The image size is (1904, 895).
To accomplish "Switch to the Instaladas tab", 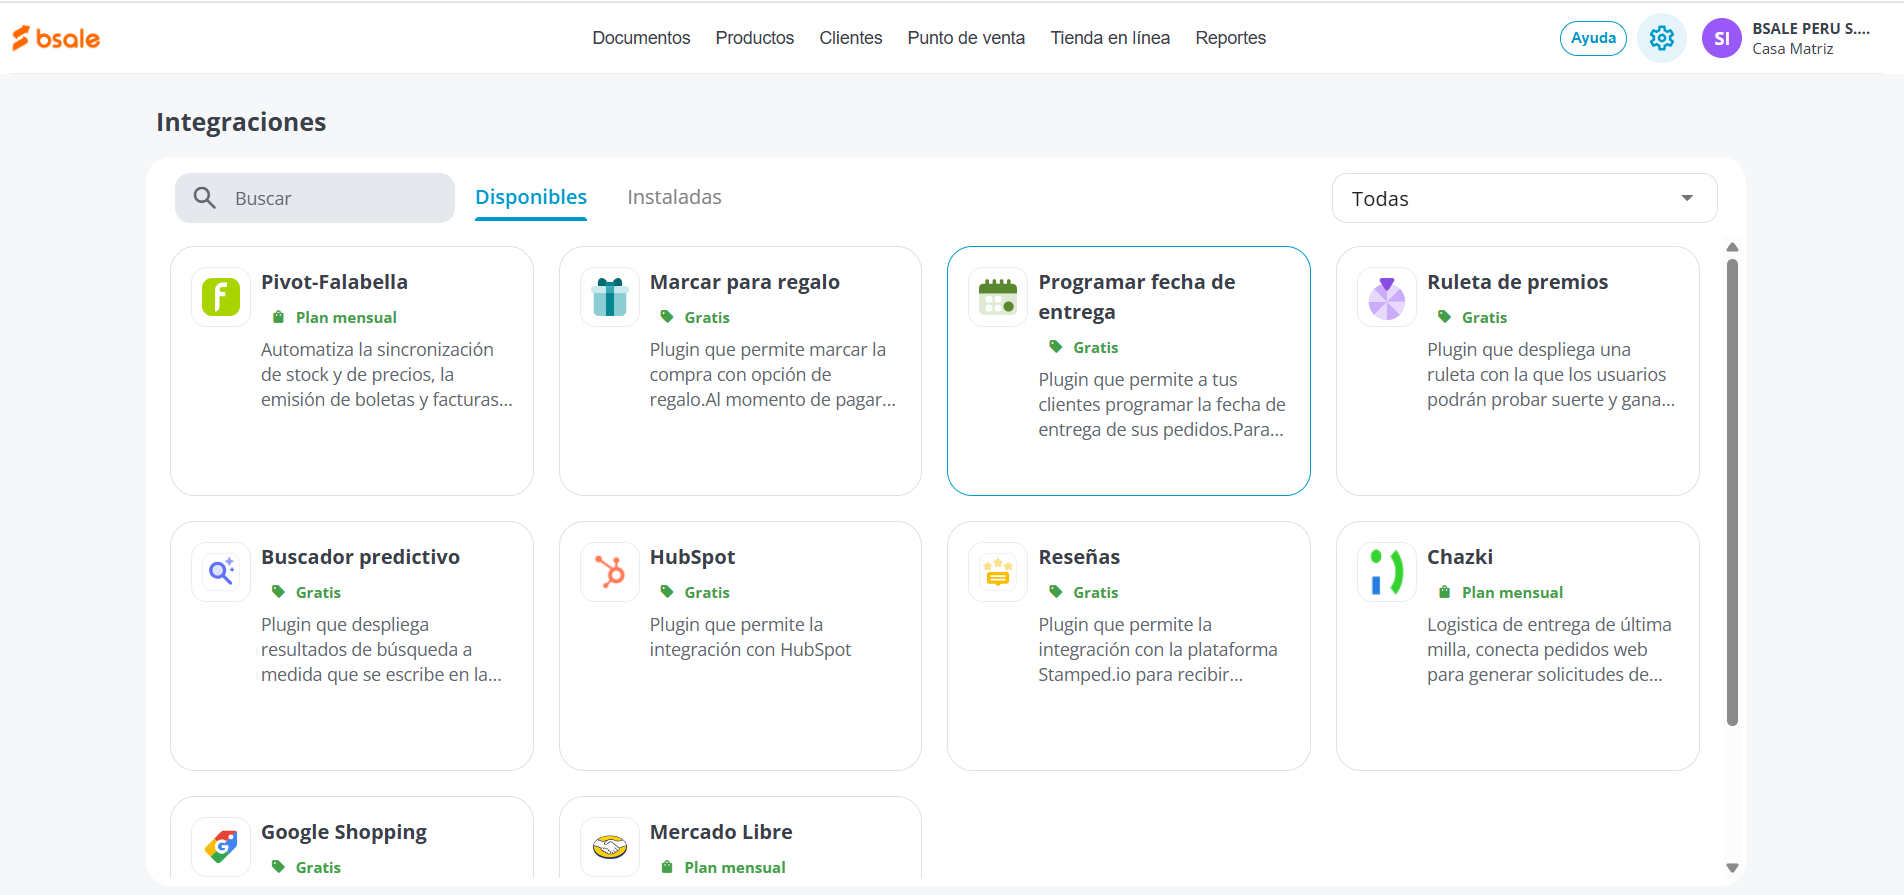I will tap(674, 197).
